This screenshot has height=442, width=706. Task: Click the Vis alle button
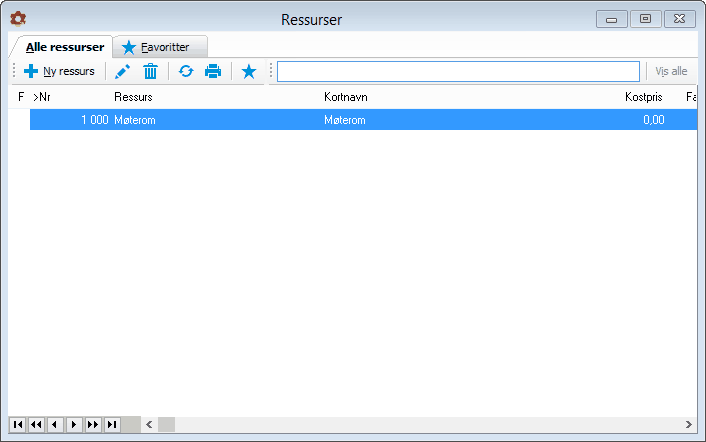point(671,71)
